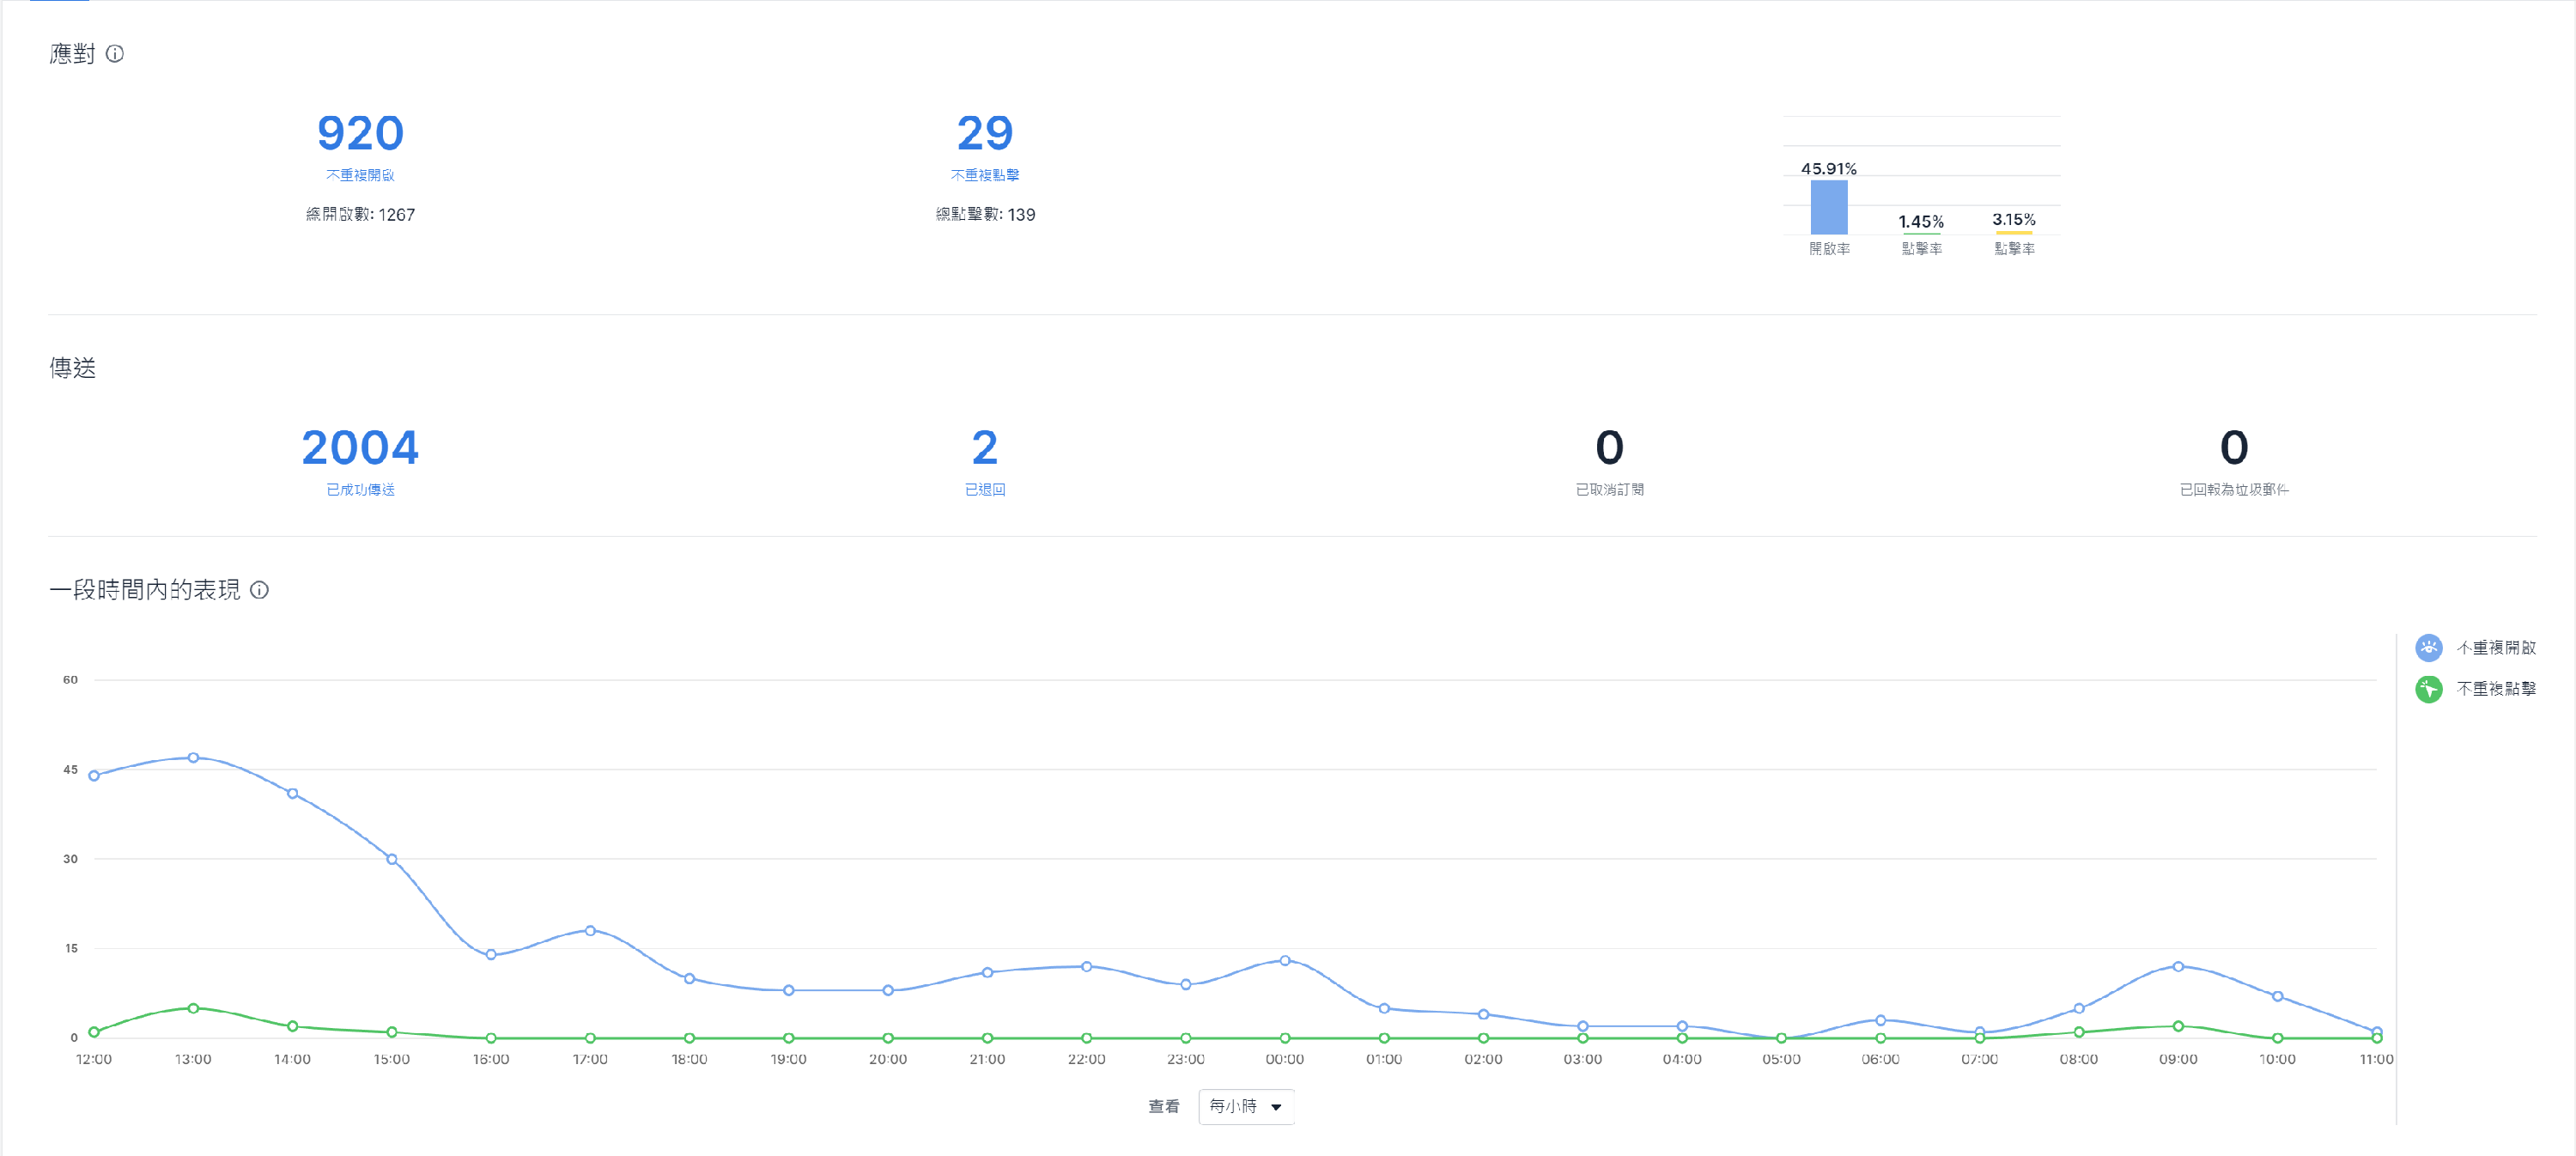Click the dropdown arrow beside 每小時
Screen dimensions: 2576x1156
point(1276,1107)
